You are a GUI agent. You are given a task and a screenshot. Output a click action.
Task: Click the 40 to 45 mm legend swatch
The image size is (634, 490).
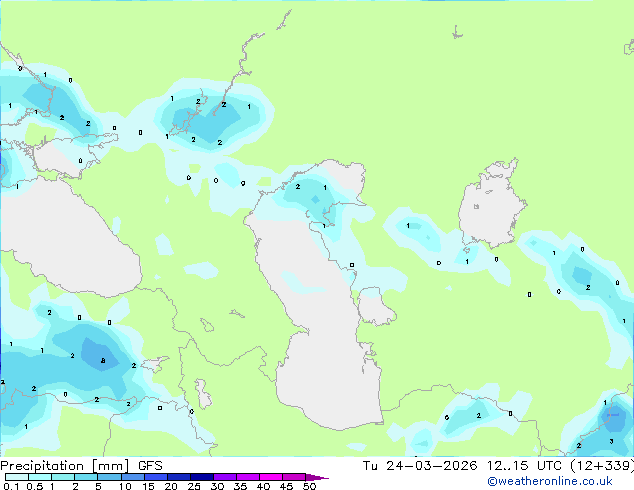(x=270, y=477)
